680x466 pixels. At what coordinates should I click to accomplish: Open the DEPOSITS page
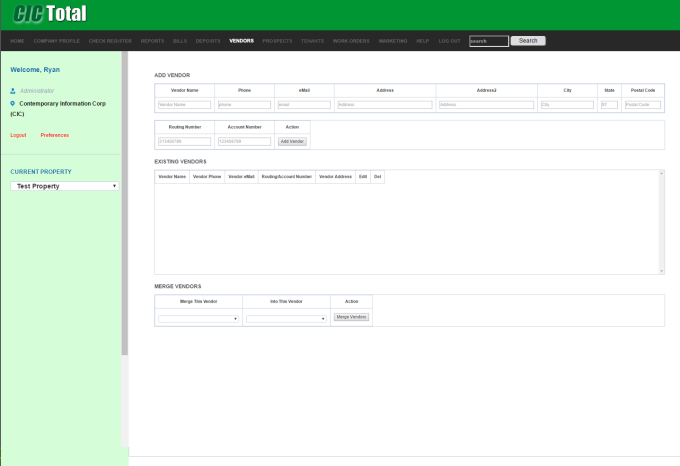pyautogui.click(x=208, y=41)
